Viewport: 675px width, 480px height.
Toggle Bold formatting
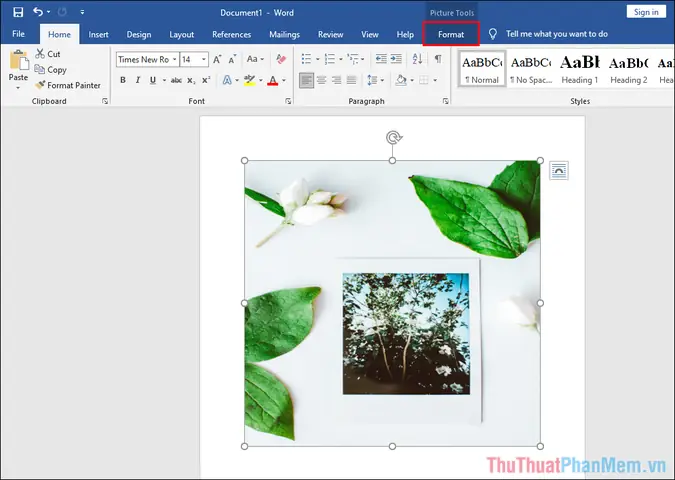point(123,80)
